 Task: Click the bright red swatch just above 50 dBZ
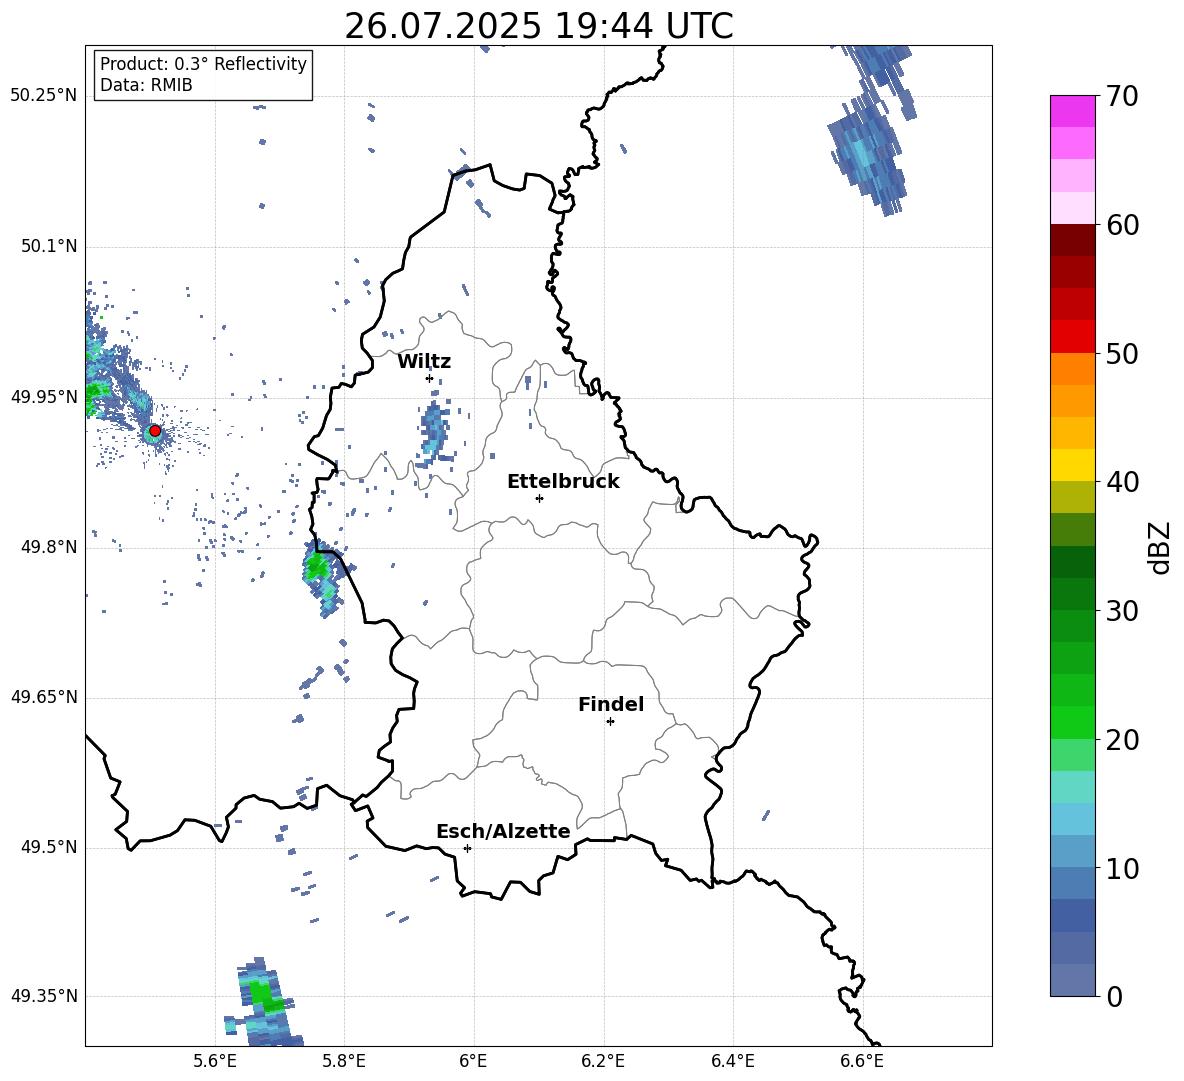coord(1072,337)
